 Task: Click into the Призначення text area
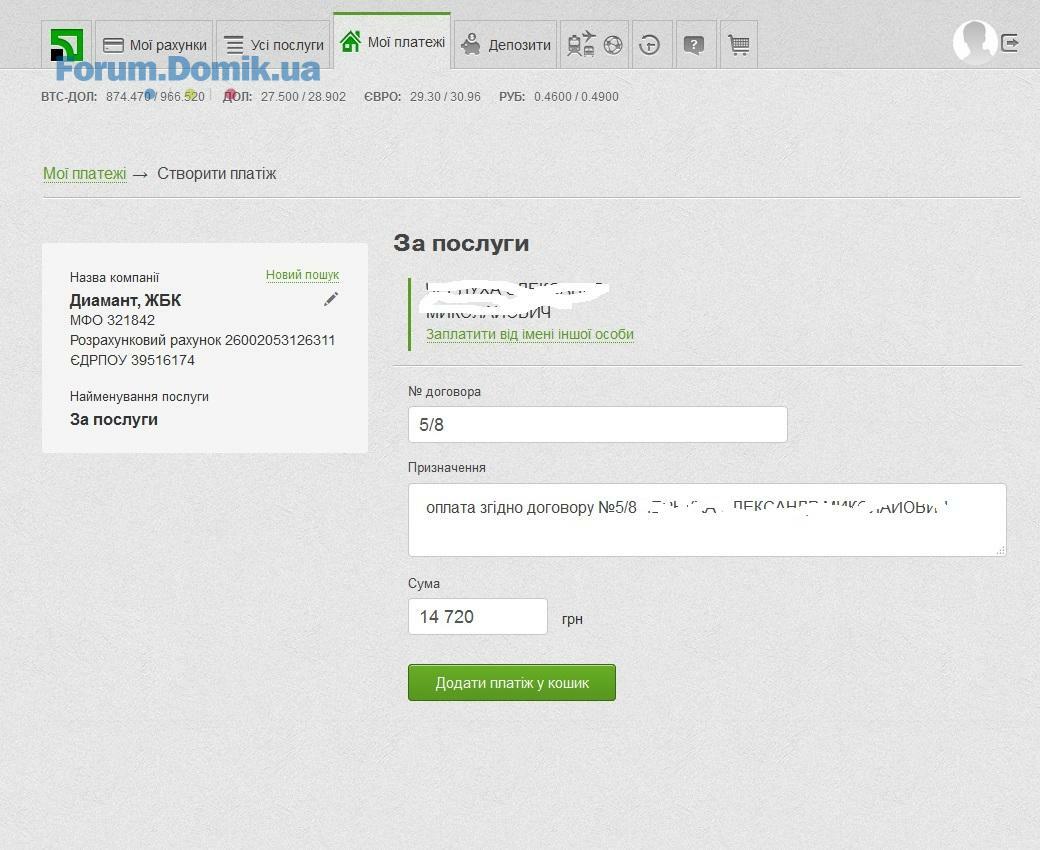point(706,520)
